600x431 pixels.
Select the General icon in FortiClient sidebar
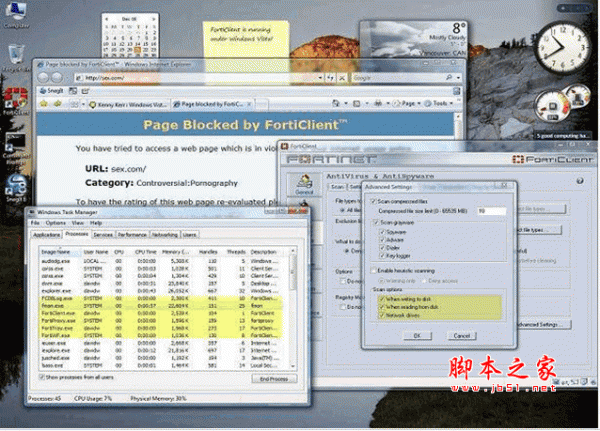(304, 185)
